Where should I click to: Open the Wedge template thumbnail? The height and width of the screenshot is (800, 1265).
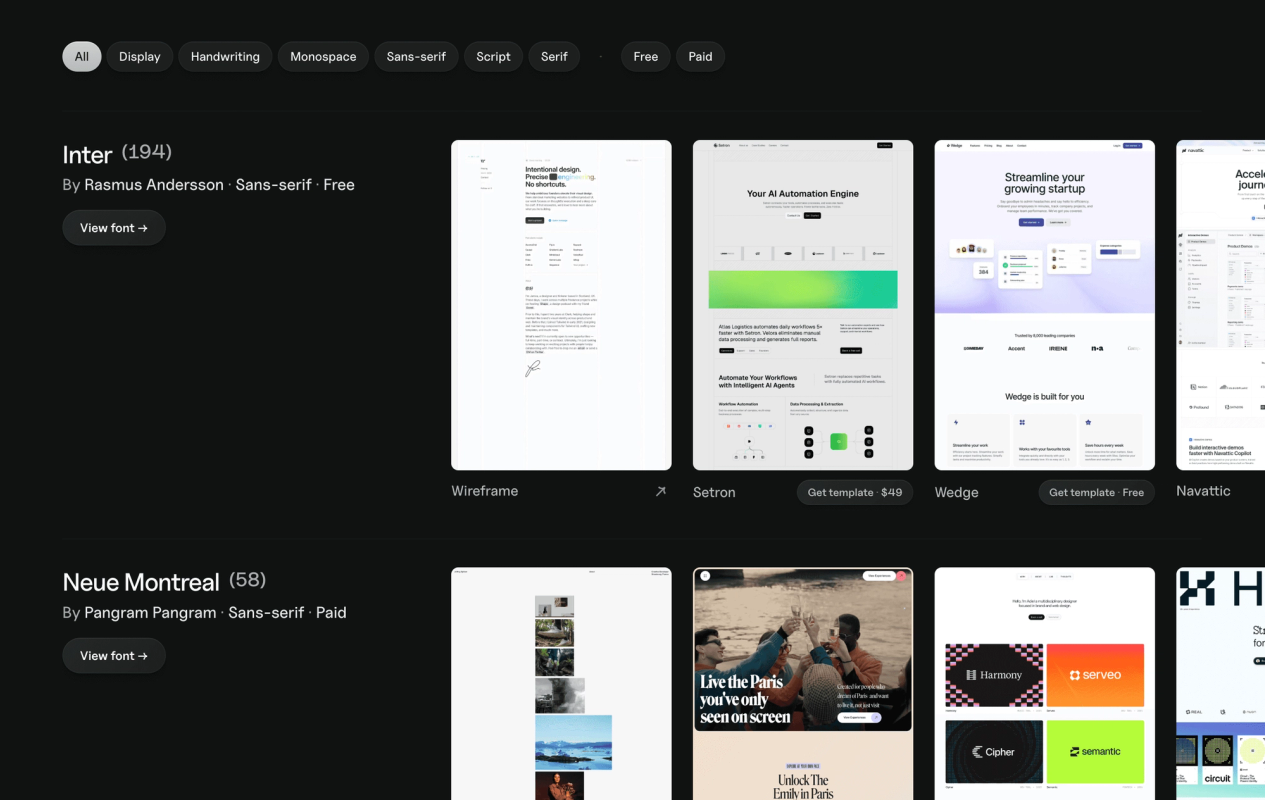[x=1045, y=305]
